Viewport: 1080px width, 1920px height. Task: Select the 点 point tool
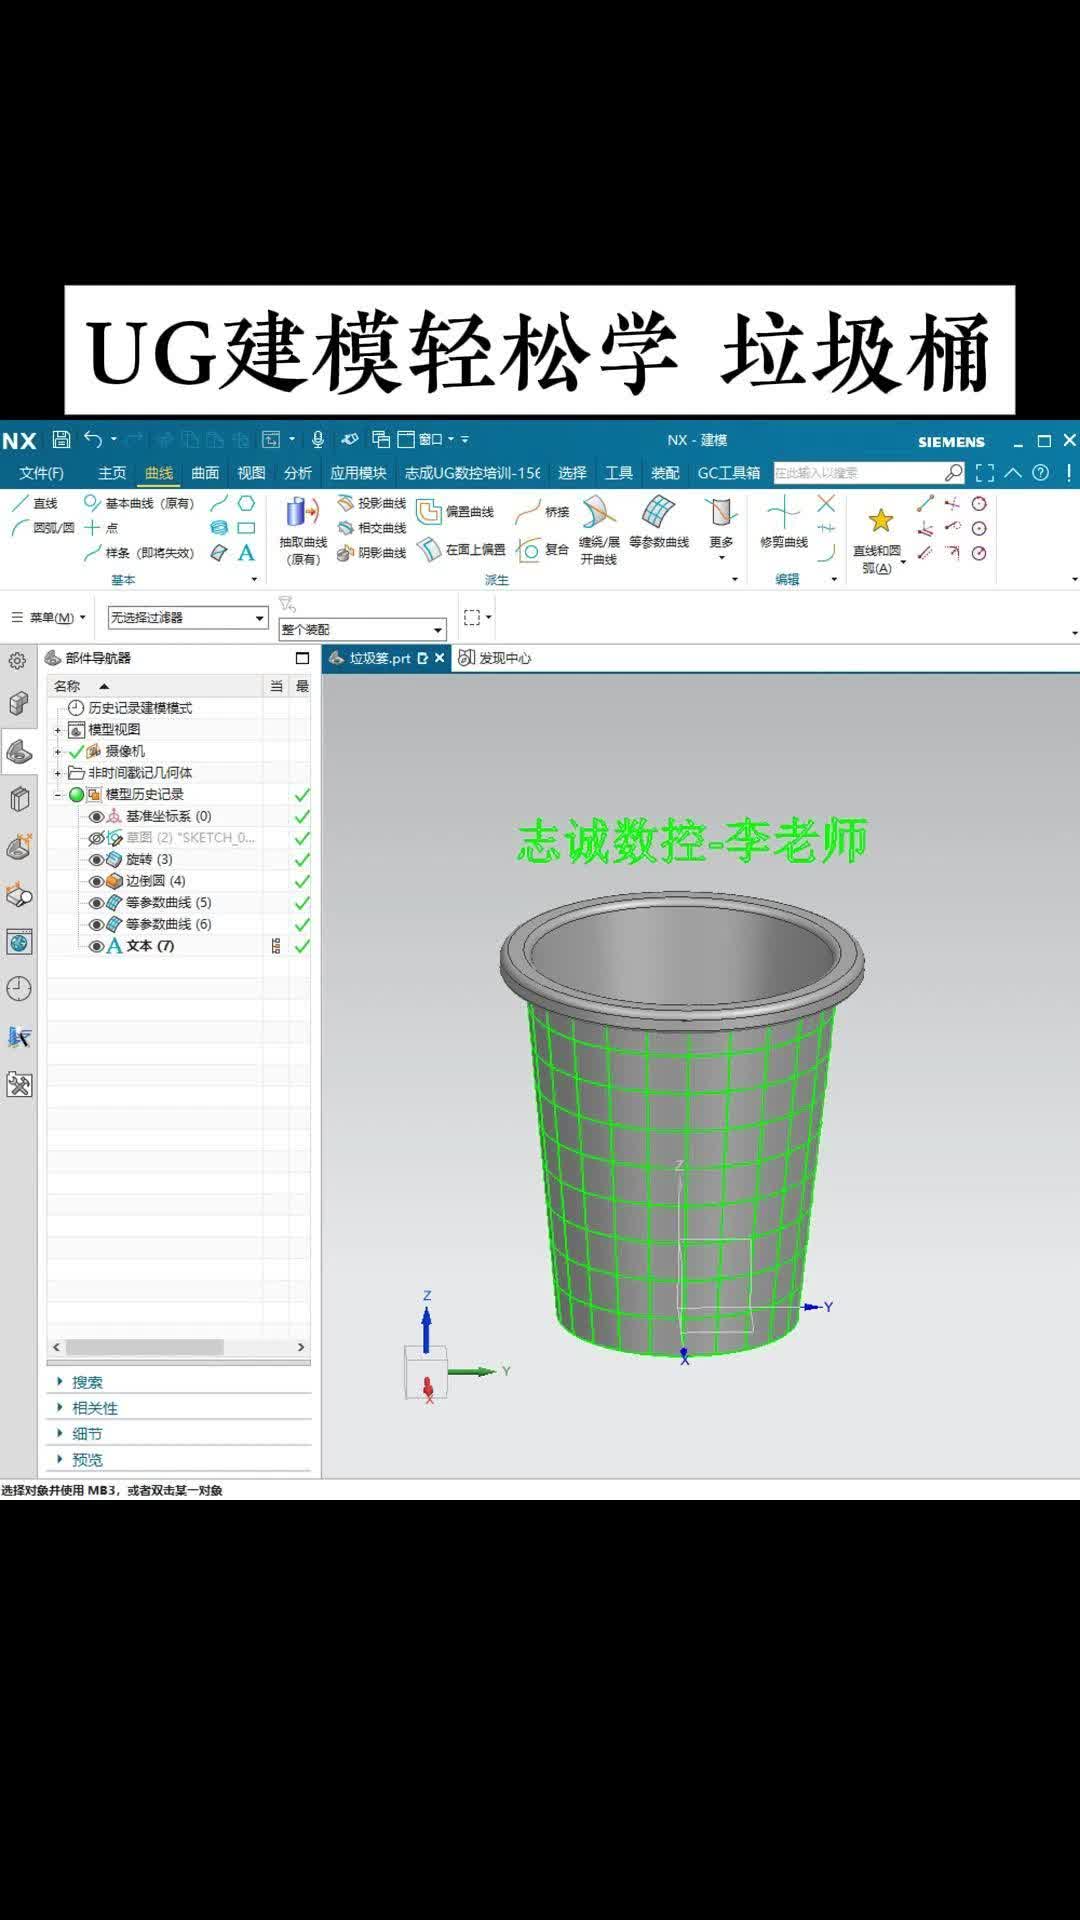tap(101, 528)
